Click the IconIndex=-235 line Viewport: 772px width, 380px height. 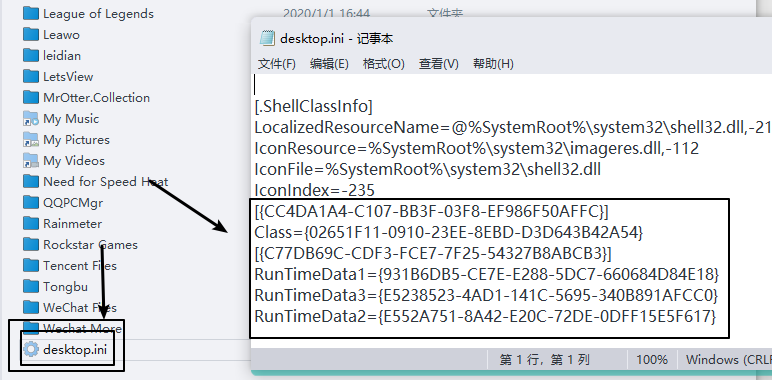[x=315, y=190]
